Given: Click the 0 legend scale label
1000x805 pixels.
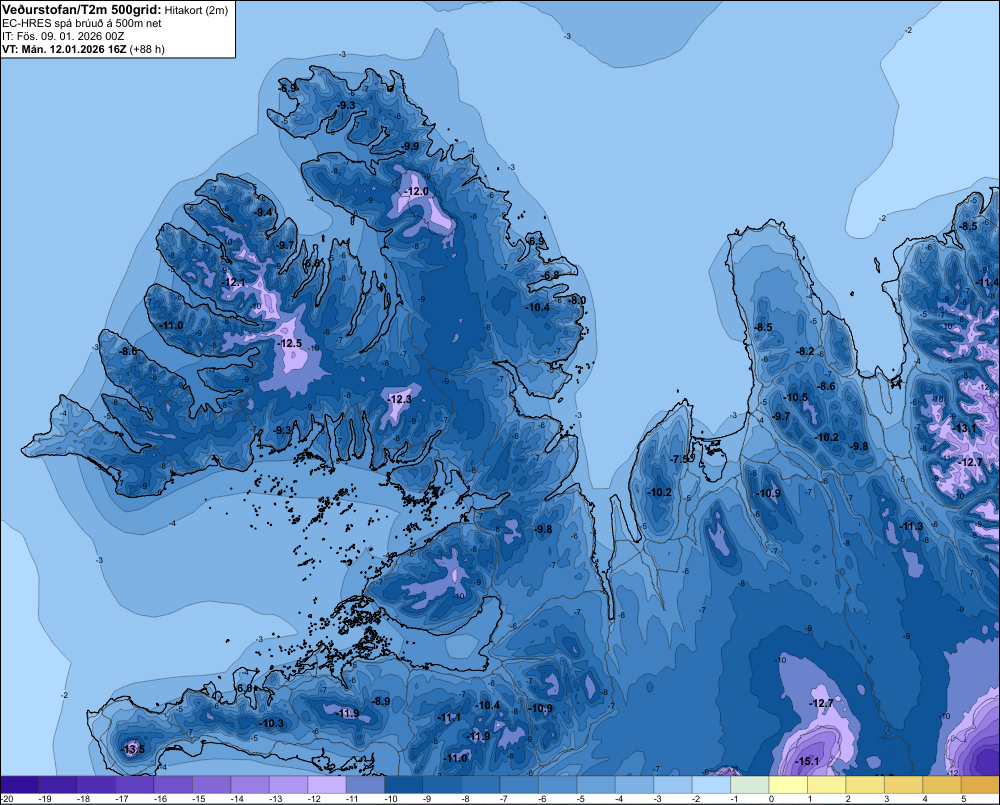Looking at the screenshot, I should click(771, 799).
